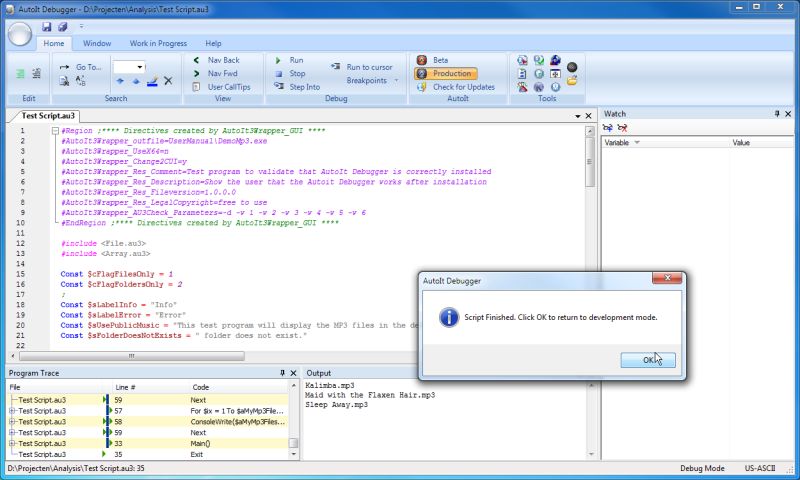Image resolution: width=800 pixels, height=480 pixels.
Task: Click the window-frame icon in the Tools group middle row
Action: pyautogui.click(x=555, y=73)
